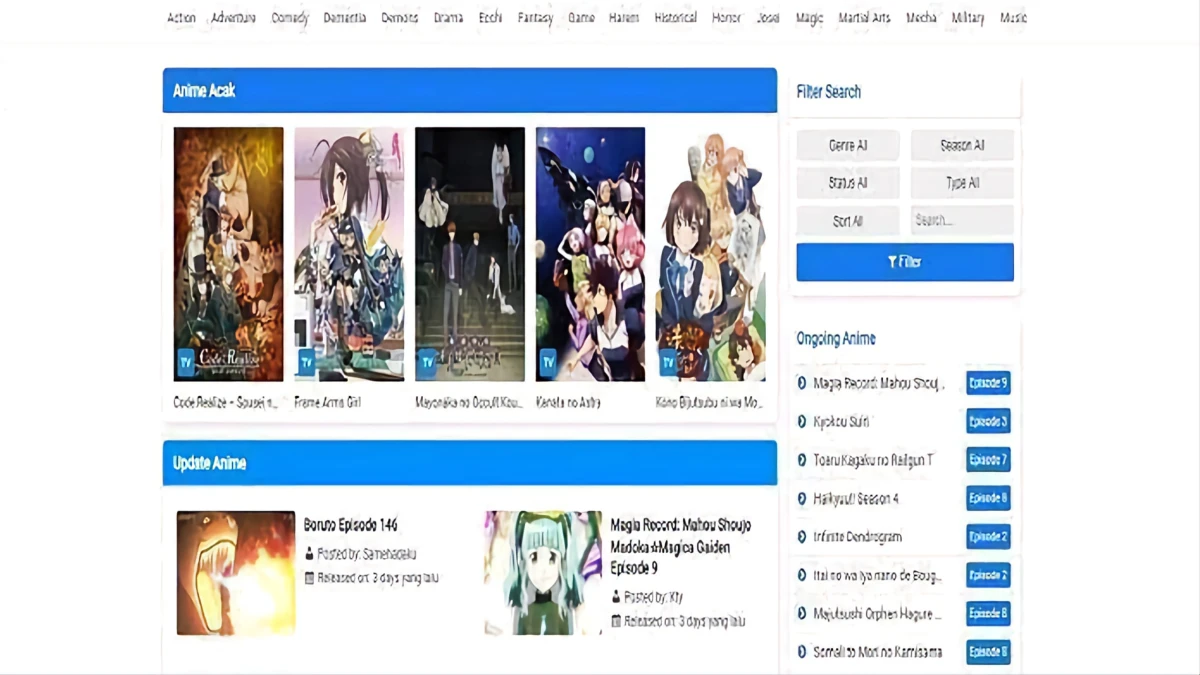Click the TV badge on Frame Arms Girl
Image resolution: width=1200 pixels, height=675 pixels.
(307, 362)
